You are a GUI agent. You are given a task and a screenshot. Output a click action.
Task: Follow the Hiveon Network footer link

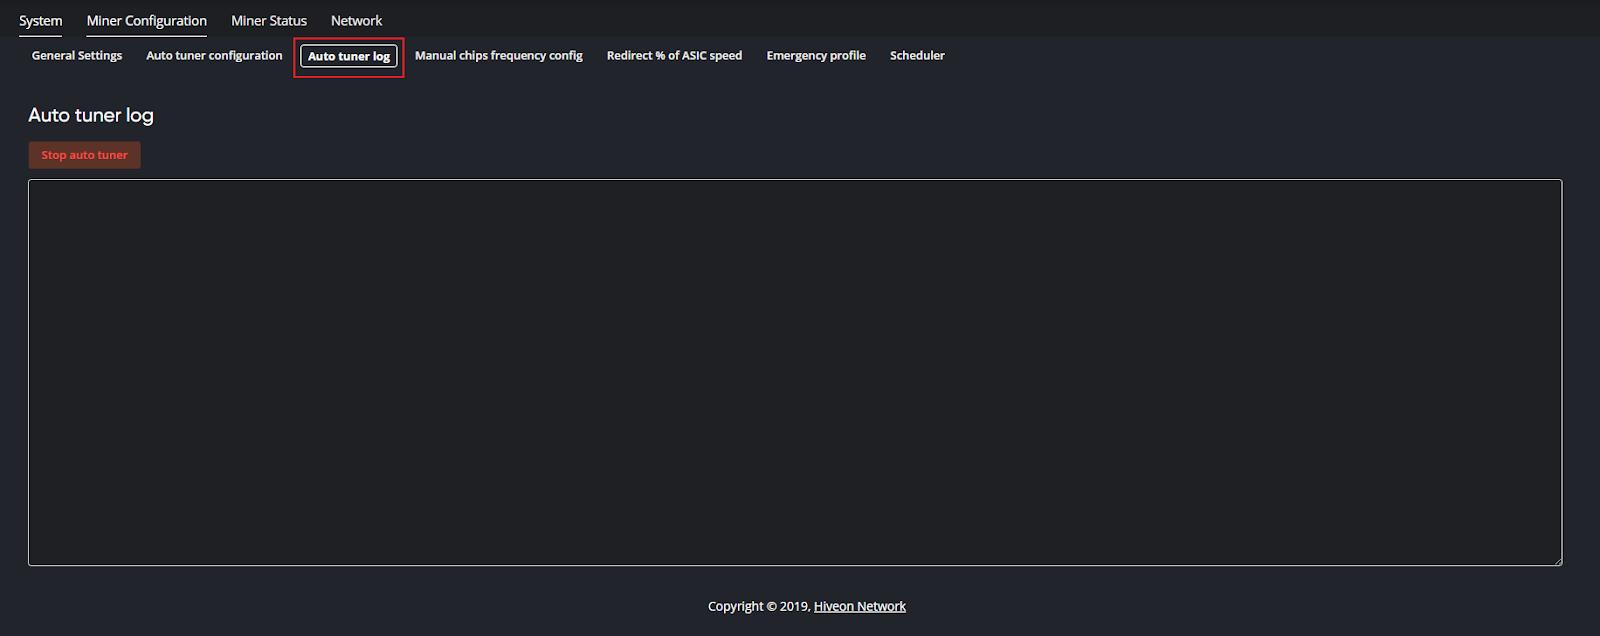[859, 607]
